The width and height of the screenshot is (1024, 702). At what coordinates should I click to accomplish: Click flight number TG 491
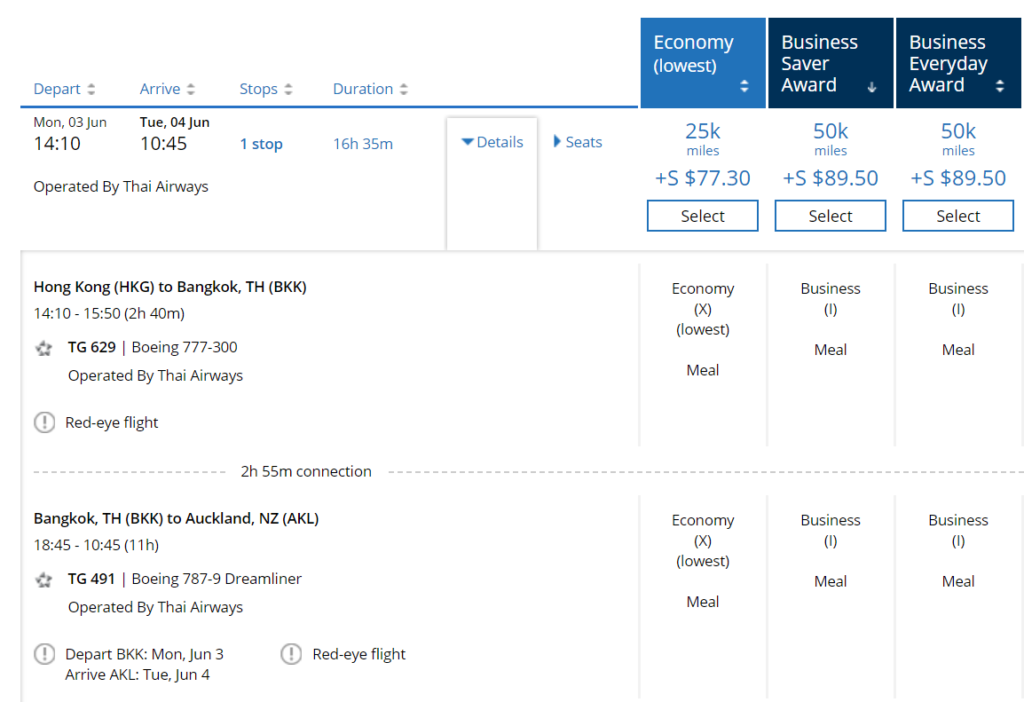(91, 579)
